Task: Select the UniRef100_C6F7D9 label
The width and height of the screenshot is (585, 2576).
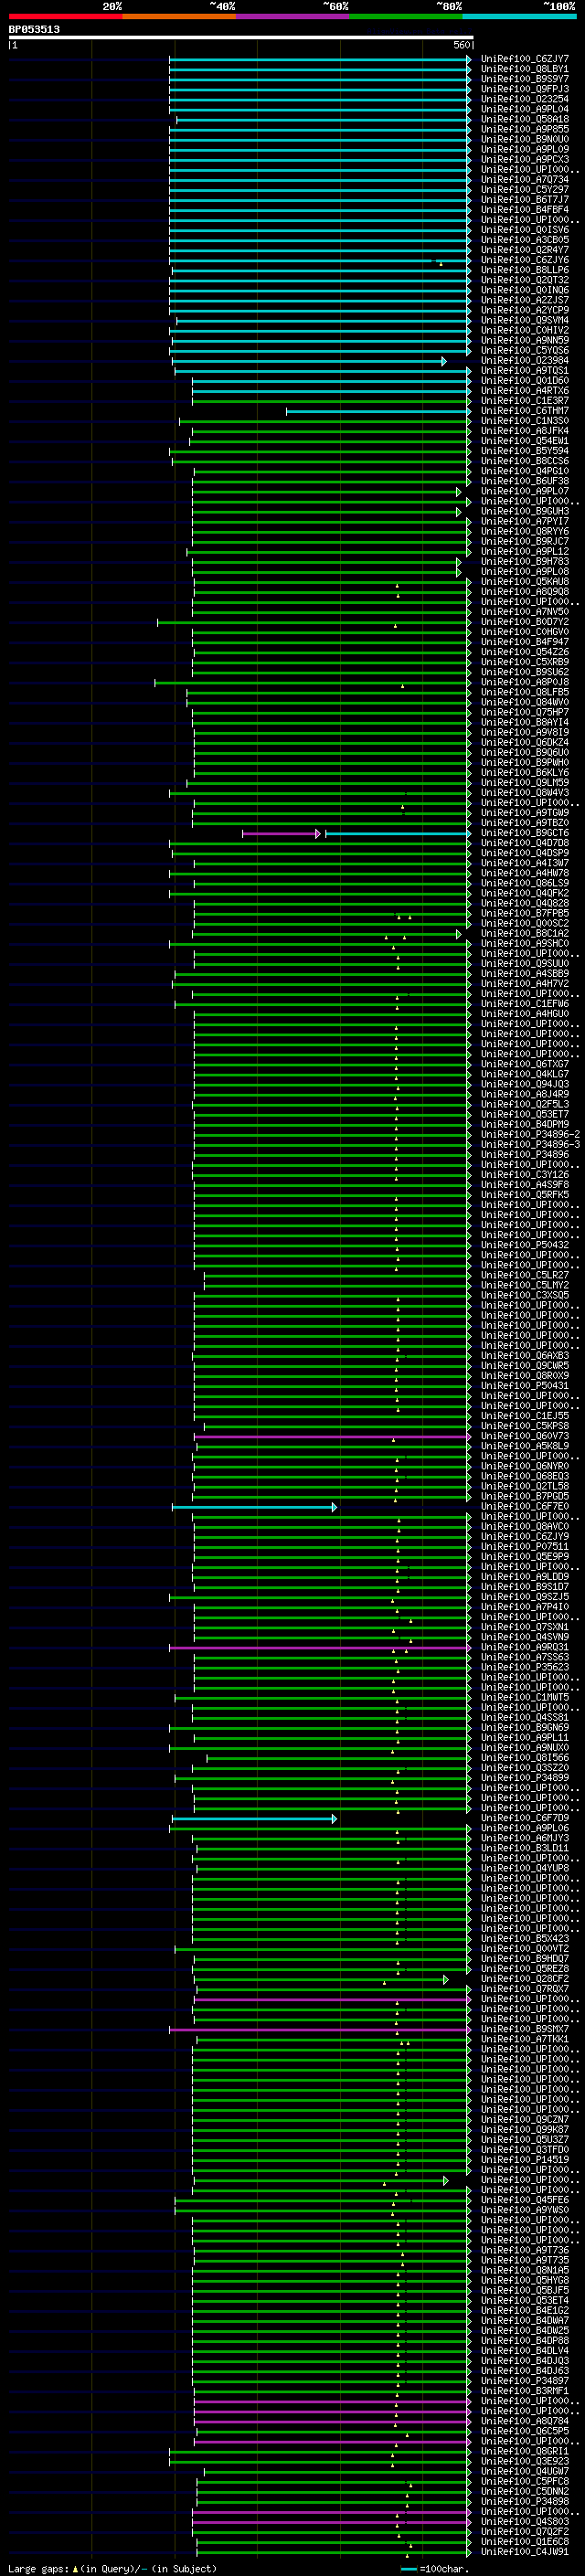Action: click(525, 1818)
